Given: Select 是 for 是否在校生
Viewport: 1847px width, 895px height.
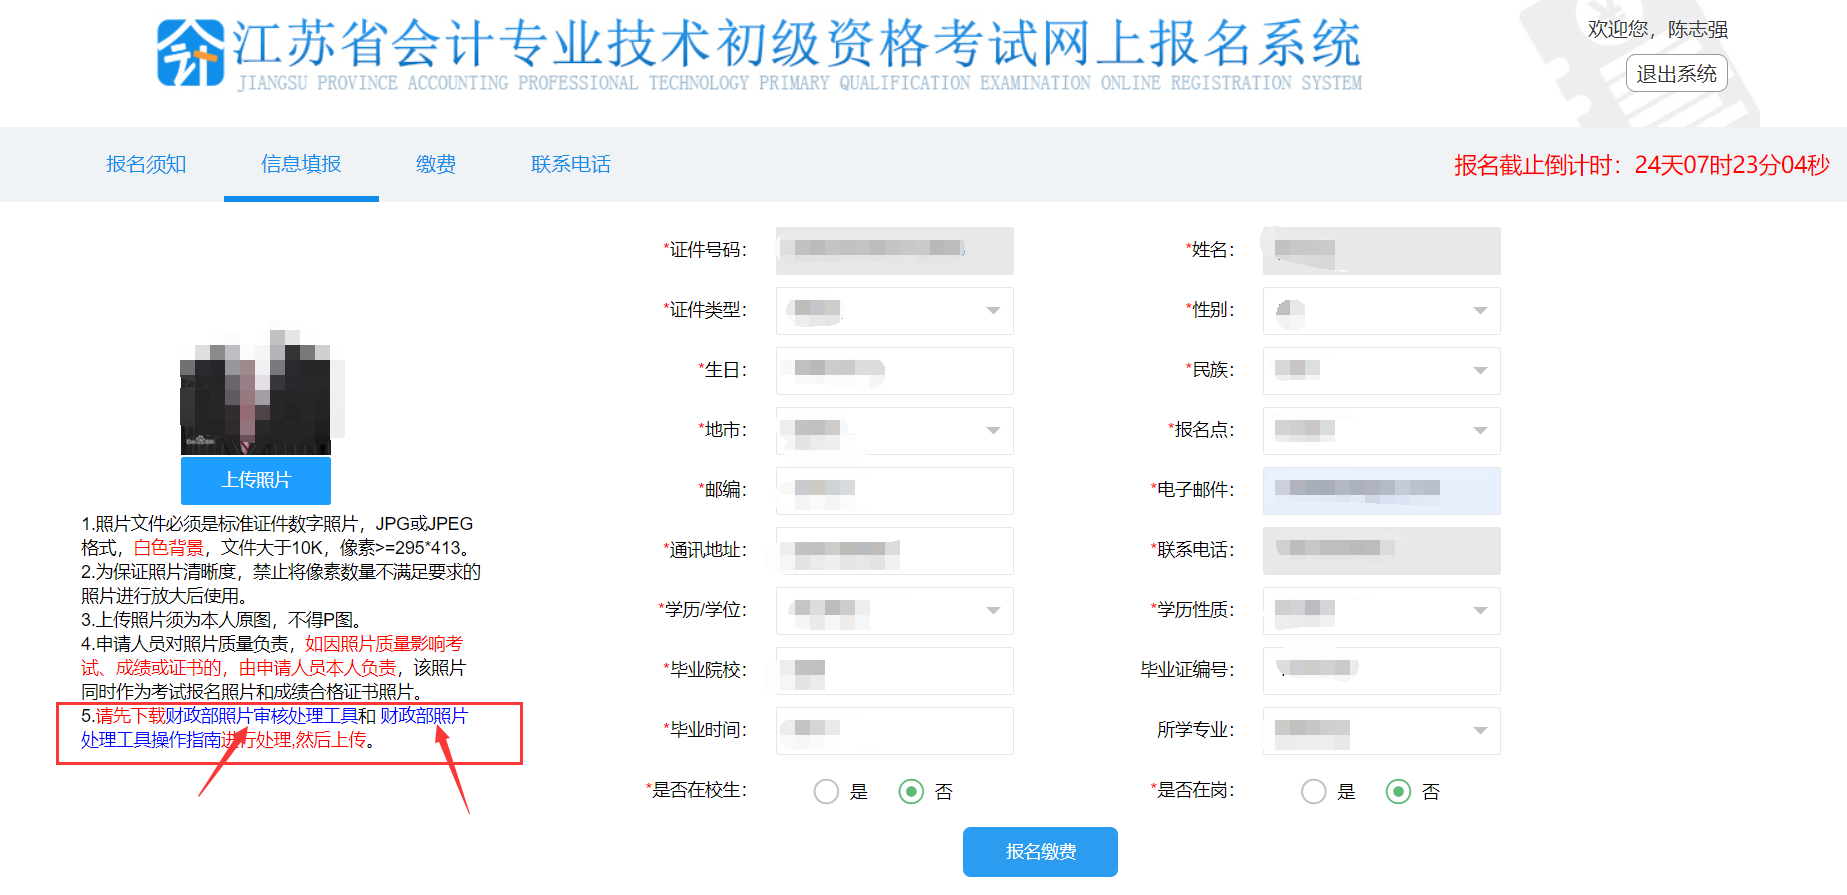Looking at the screenshot, I should click(826, 792).
